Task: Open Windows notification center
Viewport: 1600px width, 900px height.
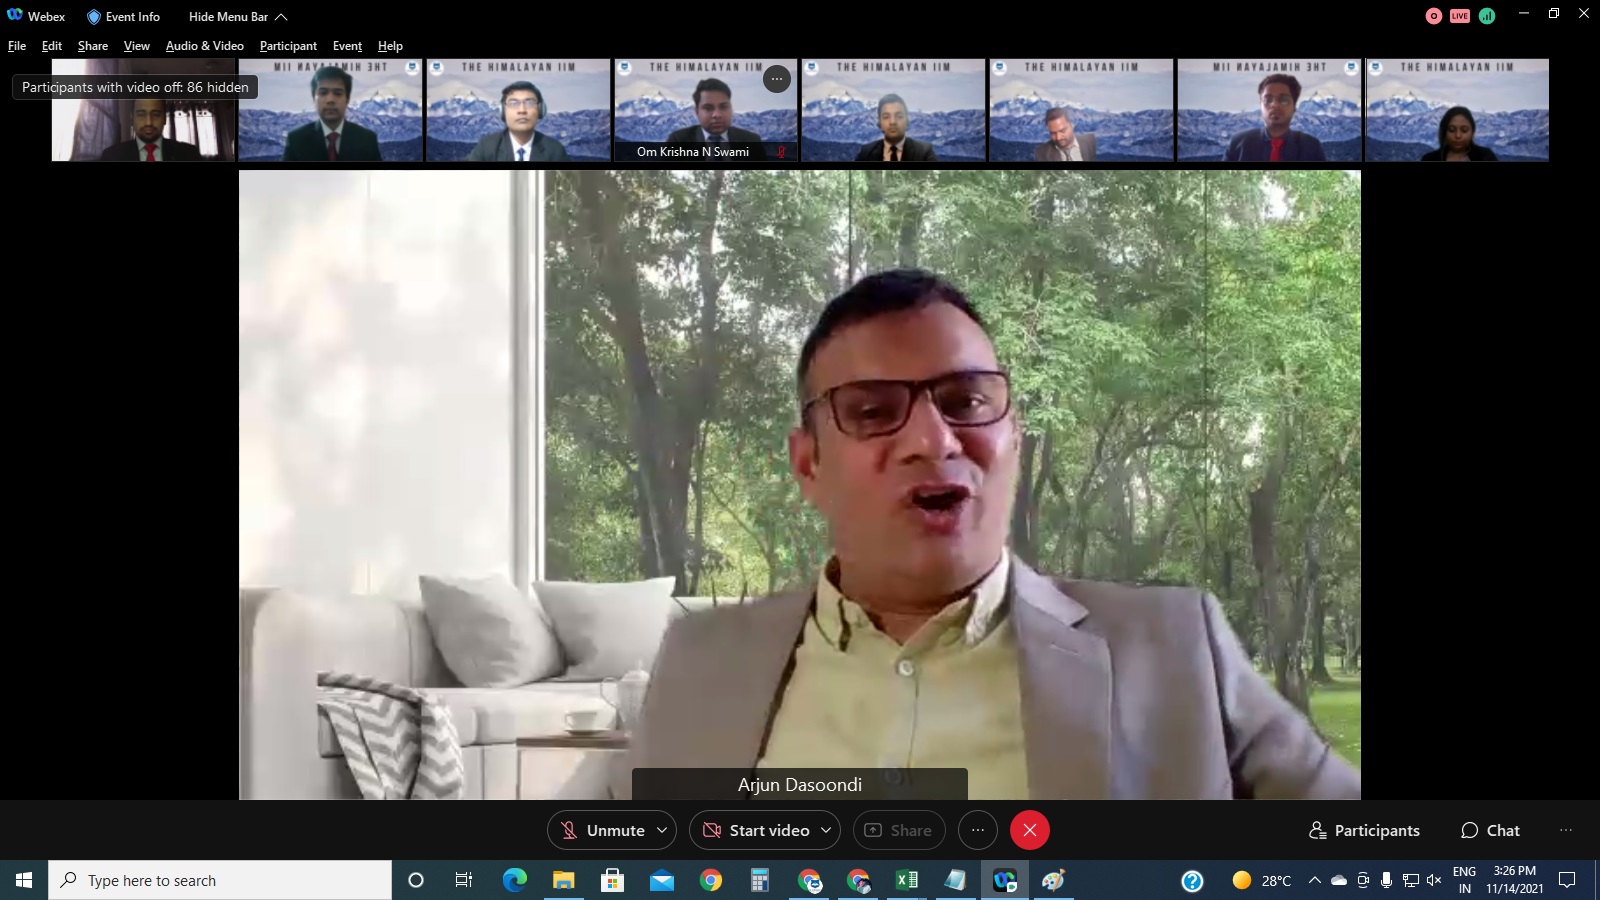Action: pos(1567,880)
